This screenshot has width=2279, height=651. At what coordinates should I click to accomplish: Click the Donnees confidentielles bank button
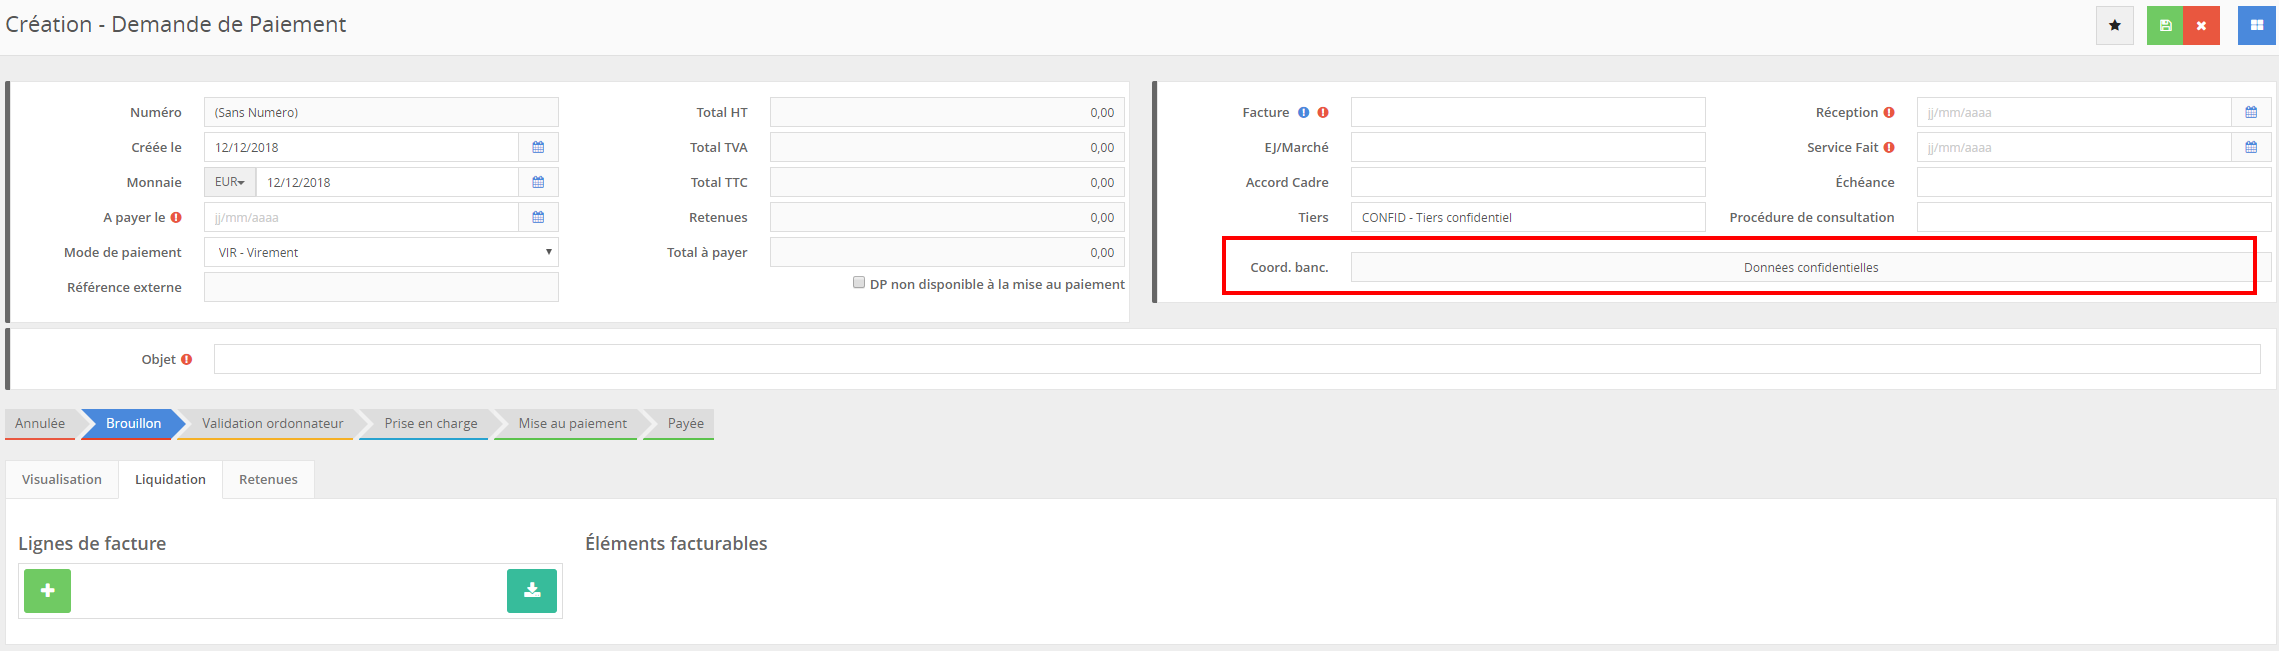1810,268
